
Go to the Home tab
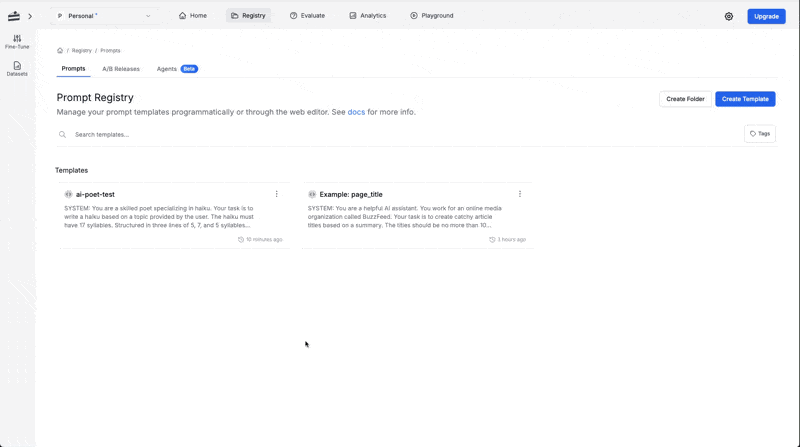point(193,16)
